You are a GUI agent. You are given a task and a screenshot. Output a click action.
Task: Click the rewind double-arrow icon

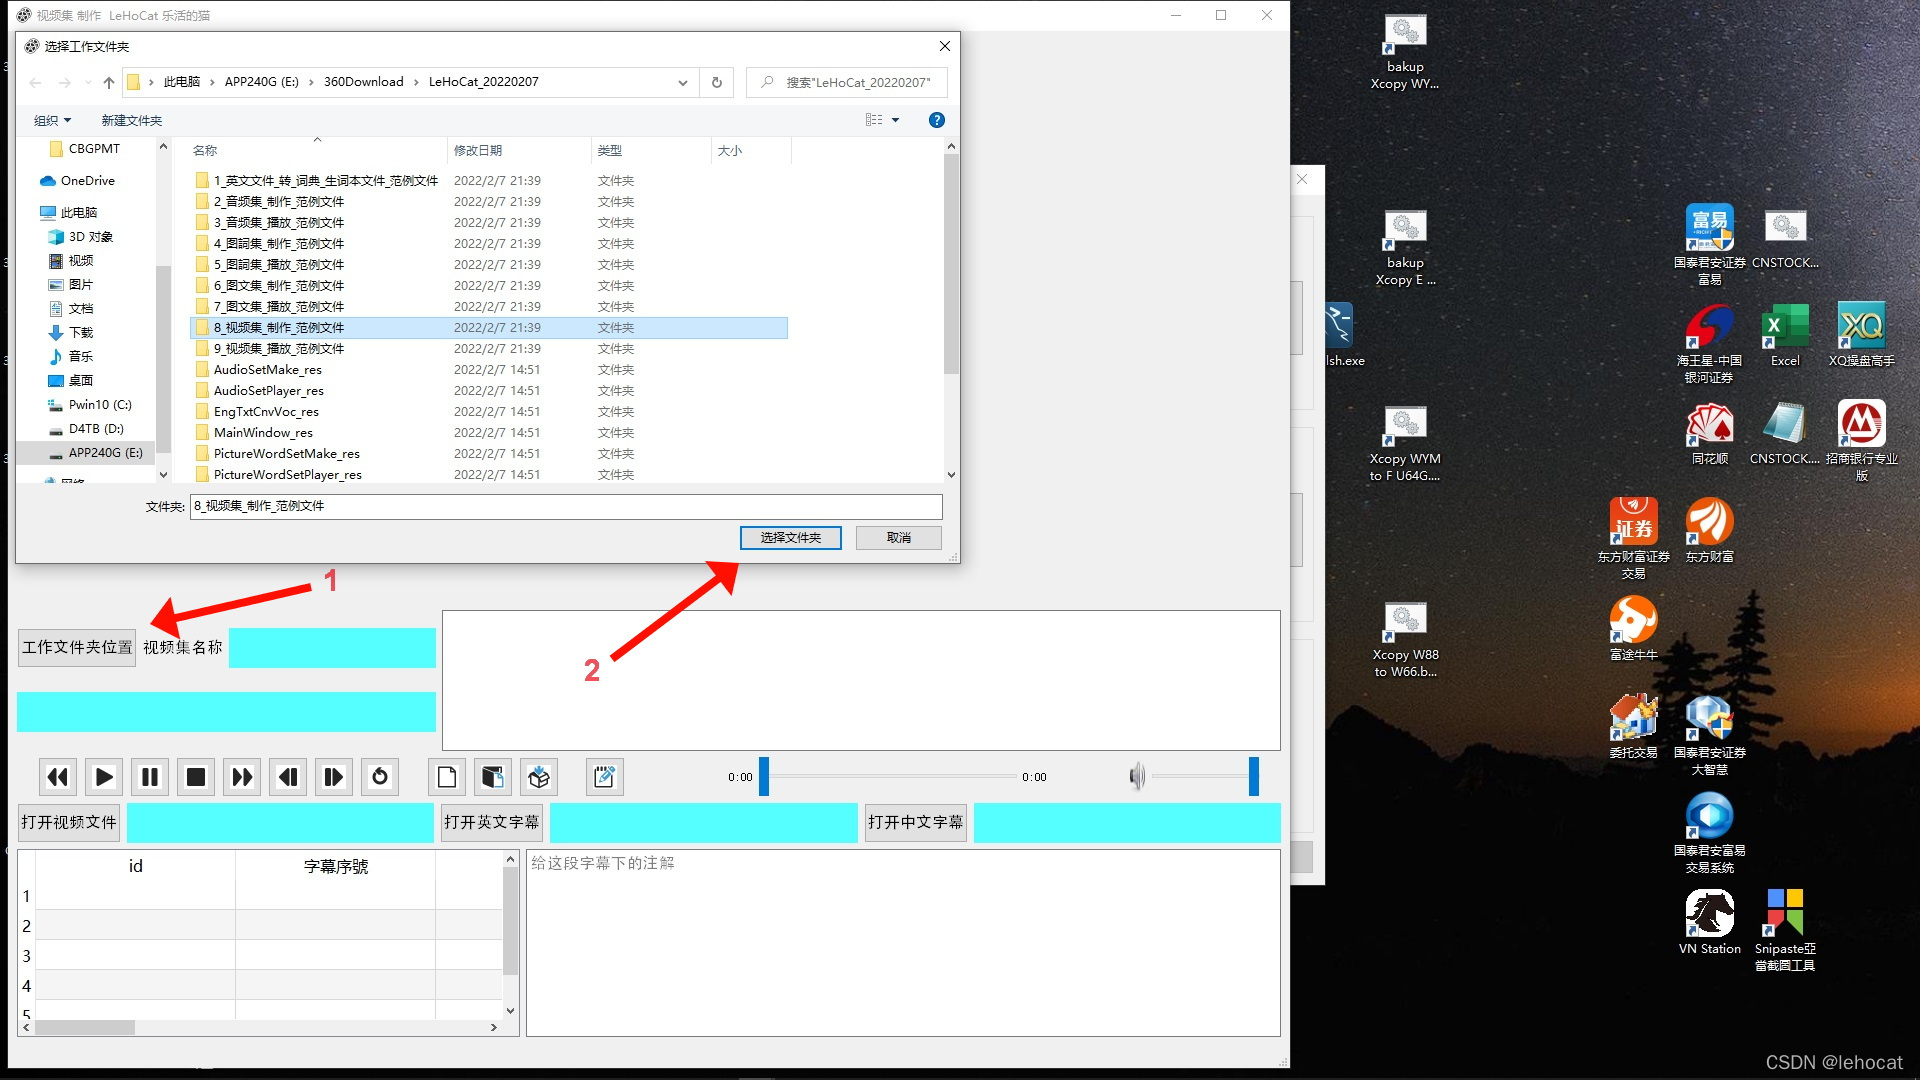click(58, 777)
